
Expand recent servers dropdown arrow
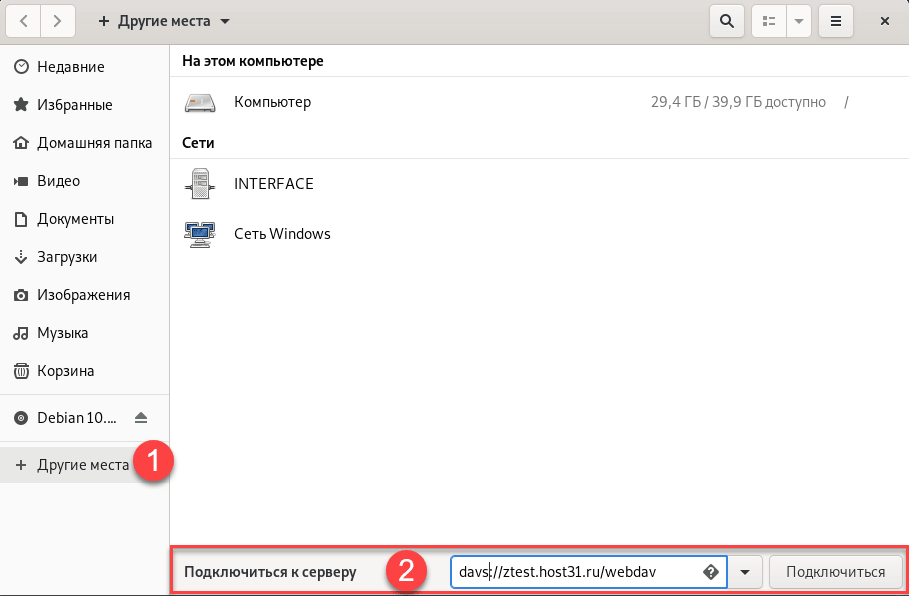[x=745, y=572]
